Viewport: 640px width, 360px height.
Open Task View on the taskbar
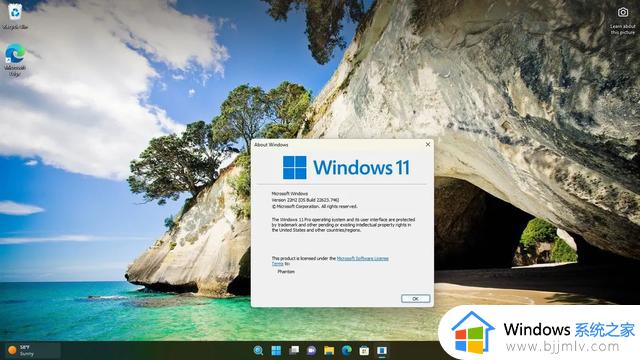coord(294,350)
